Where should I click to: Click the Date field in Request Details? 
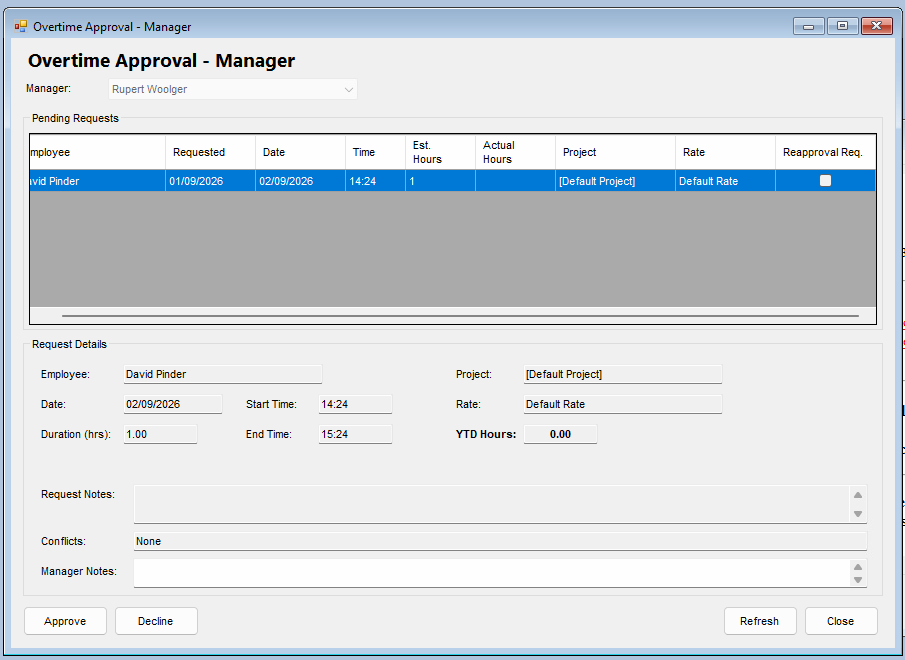click(173, 404)
